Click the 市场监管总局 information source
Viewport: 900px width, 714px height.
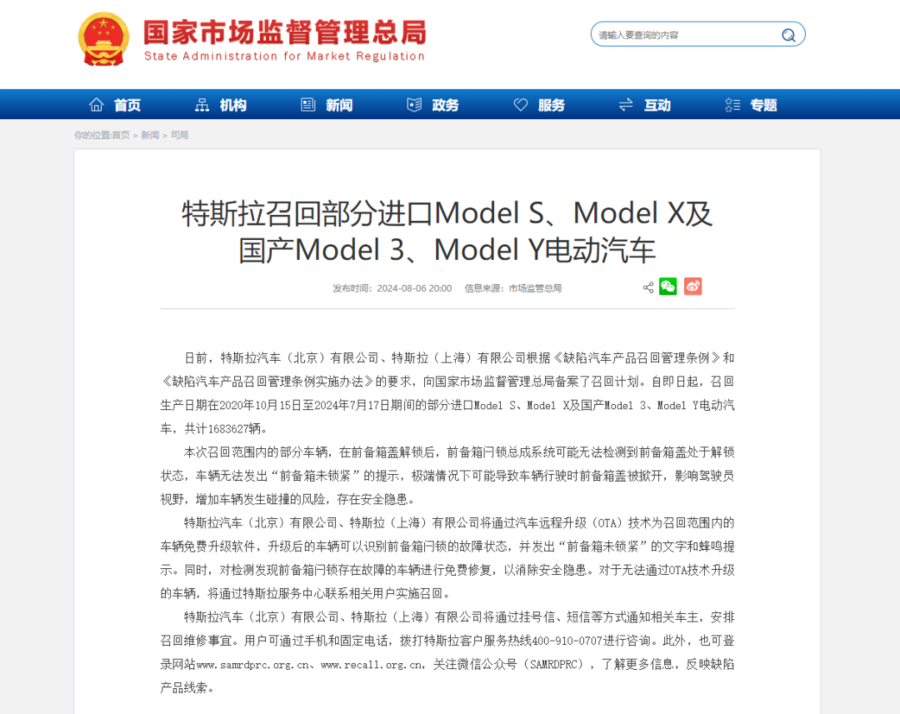[535, 288]
